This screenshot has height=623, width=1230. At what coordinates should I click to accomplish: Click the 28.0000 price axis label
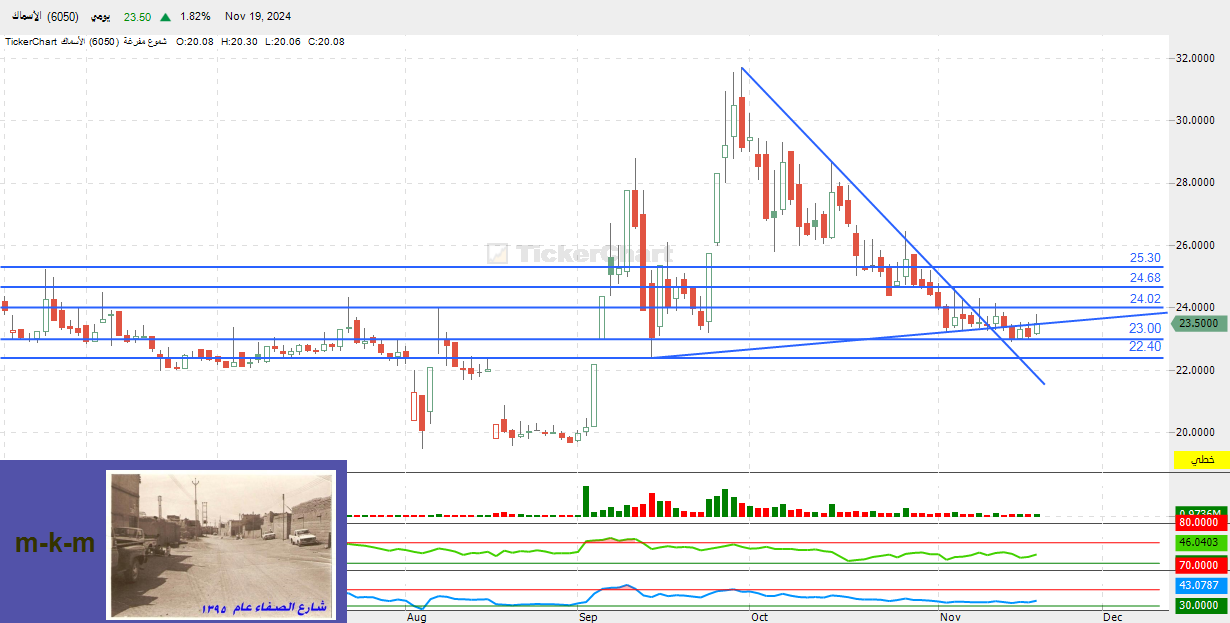pos(1195,183)
